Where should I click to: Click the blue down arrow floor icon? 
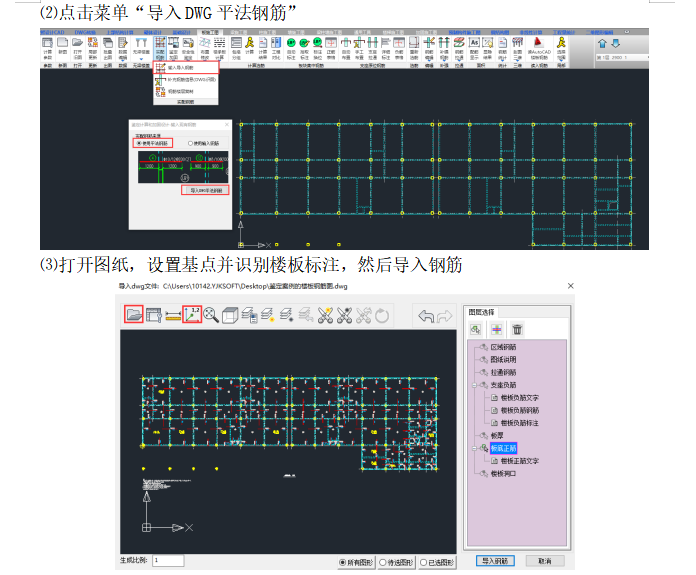point(616,44)
